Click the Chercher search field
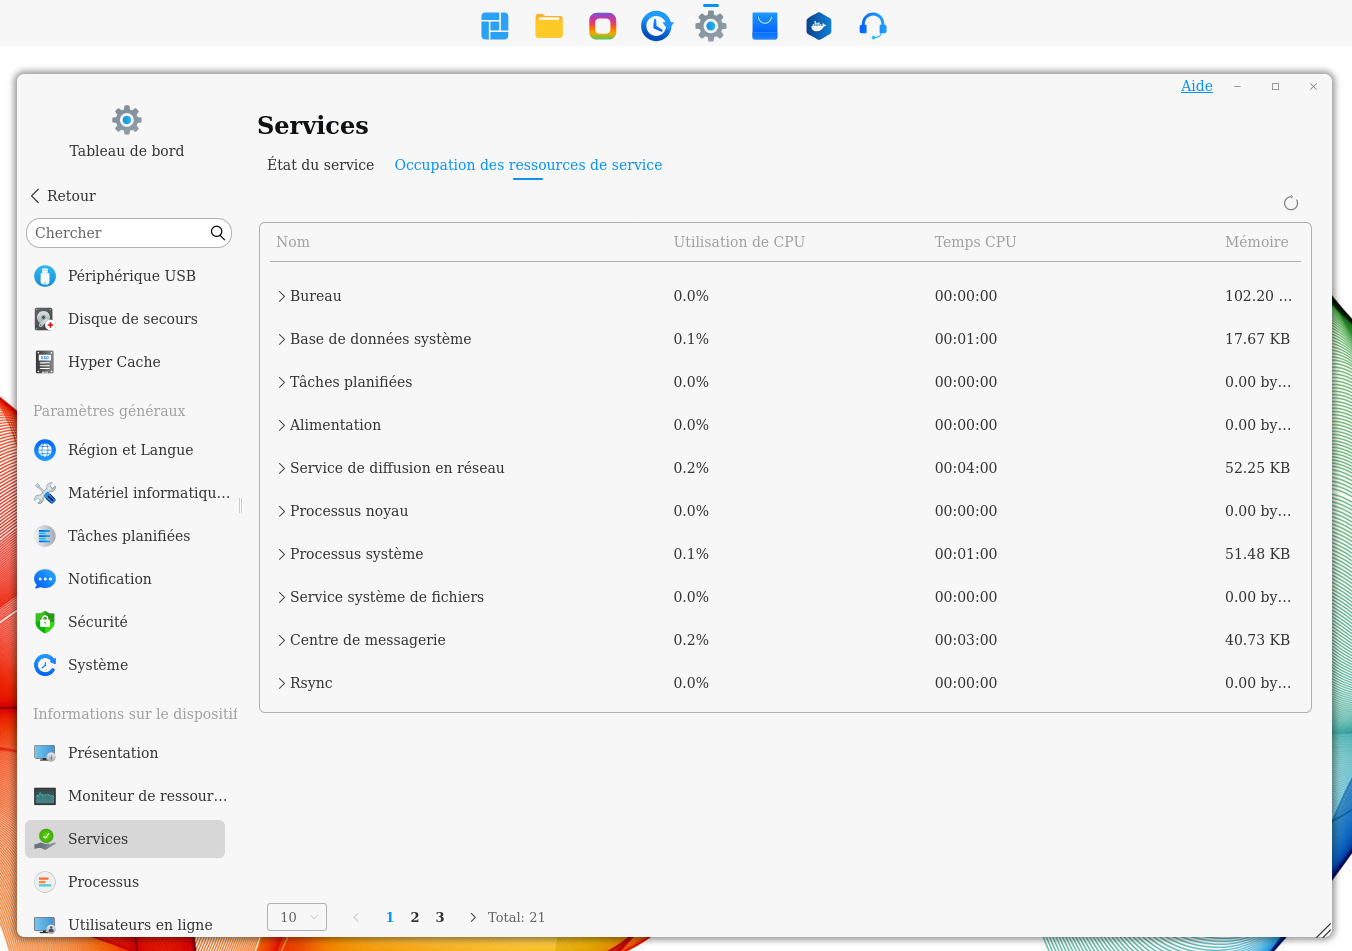This screenshot has height=951, width=1352. [x=118, y=233]
